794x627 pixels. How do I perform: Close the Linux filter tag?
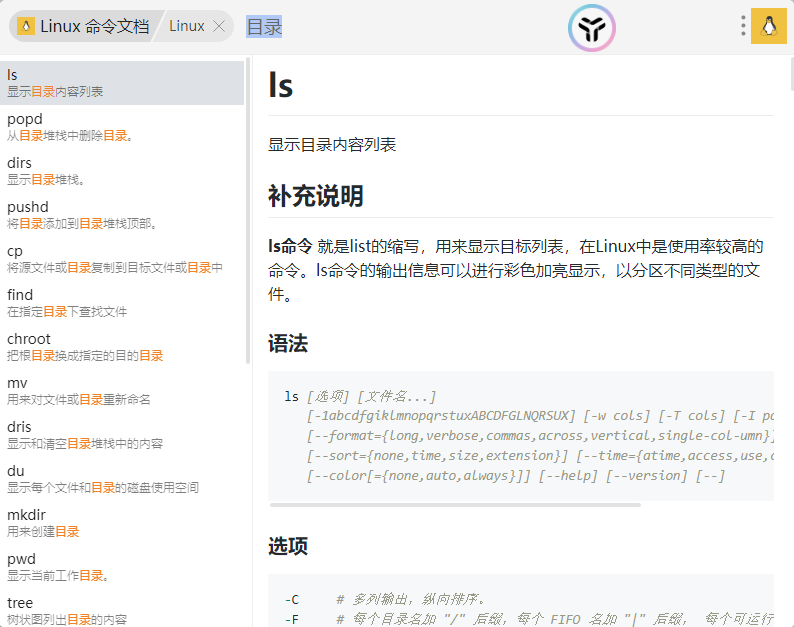click(x=219, y=26)
